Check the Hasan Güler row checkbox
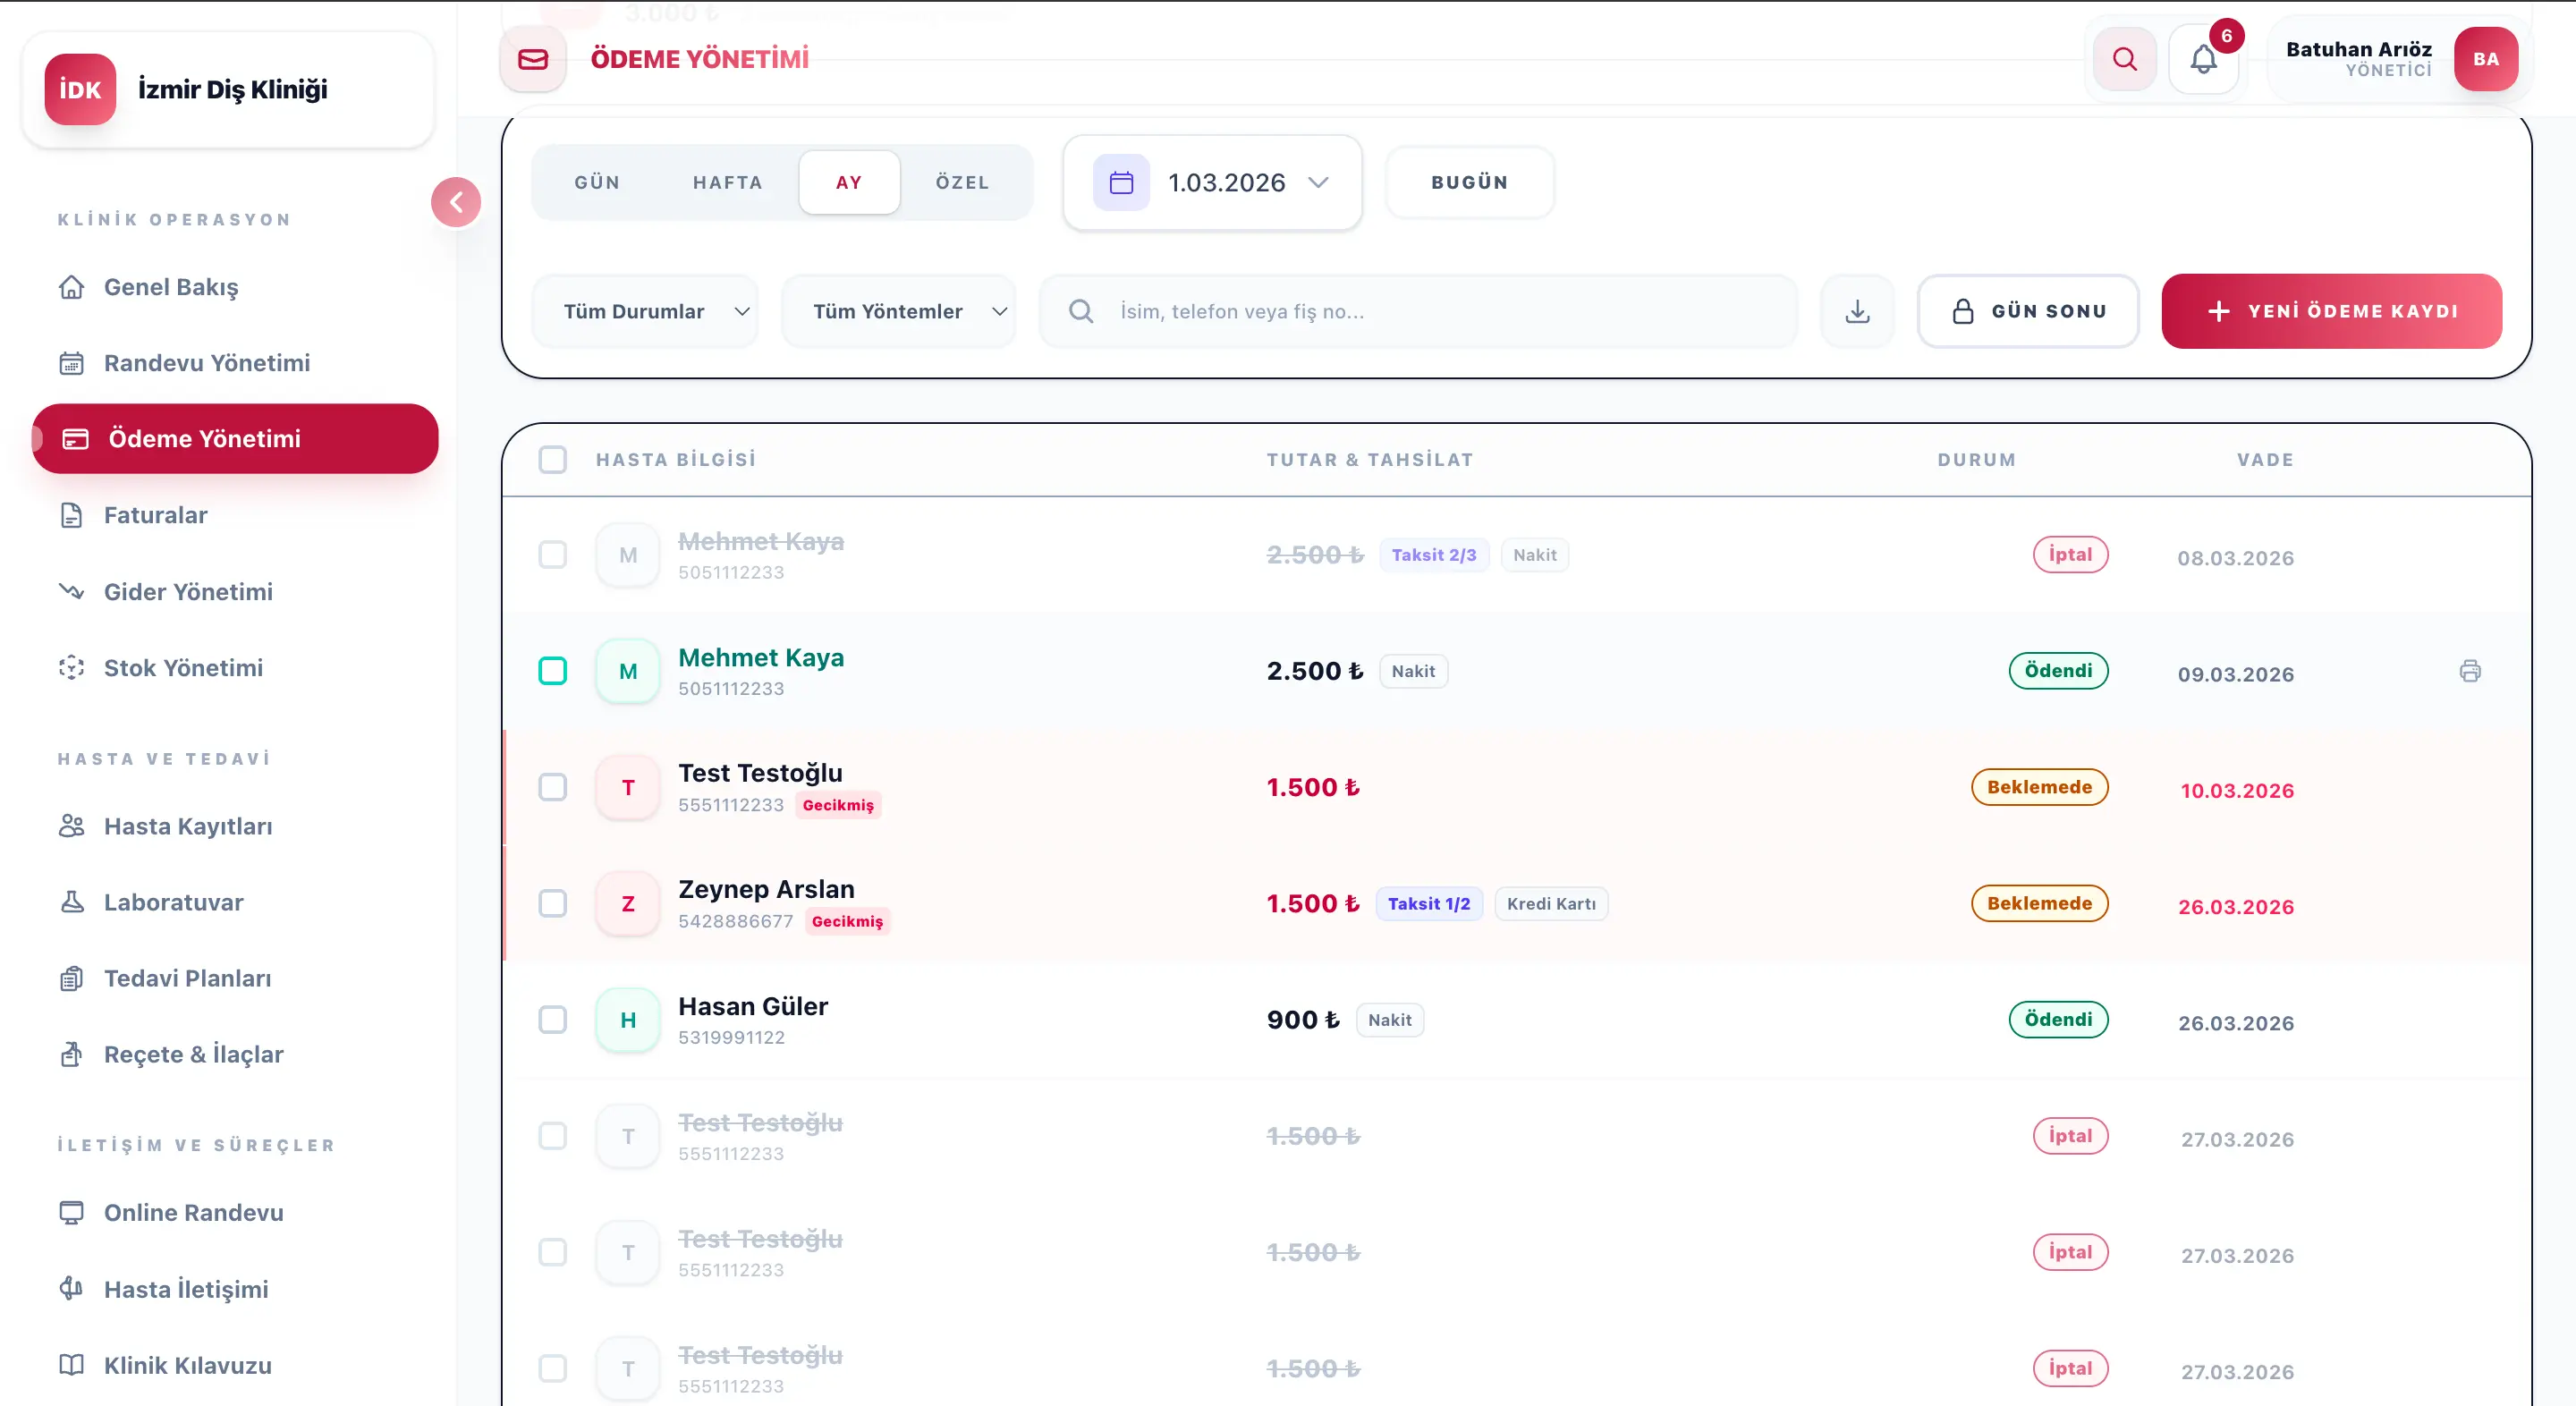The image size is (2576, 1406). (552, 1020)
